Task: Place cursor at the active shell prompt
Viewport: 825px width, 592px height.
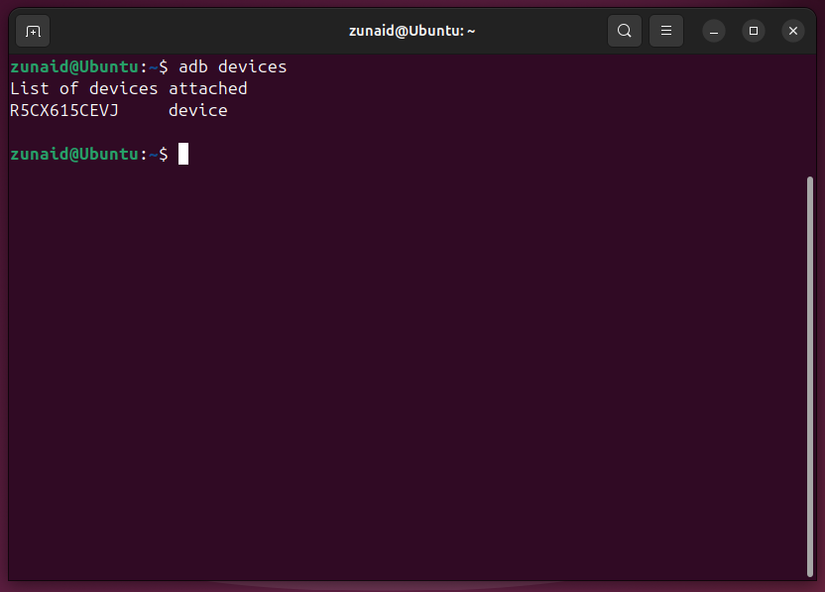Action: point(183,153)
